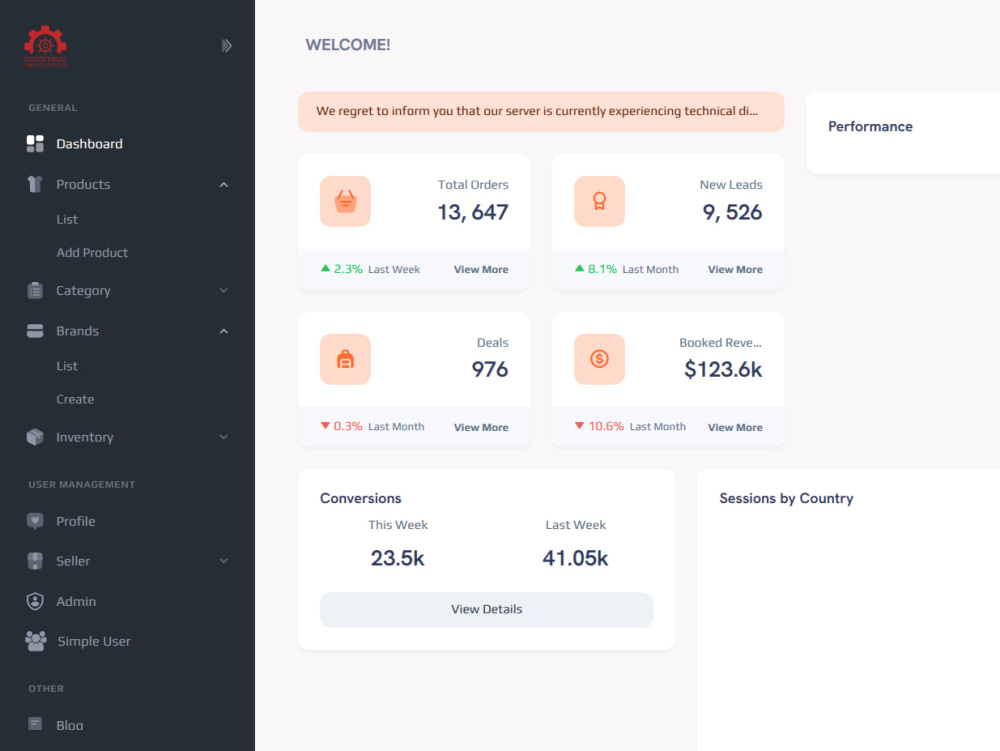
Task: Click the 41.05k Last Week value
Action: [x=575, y=558]
